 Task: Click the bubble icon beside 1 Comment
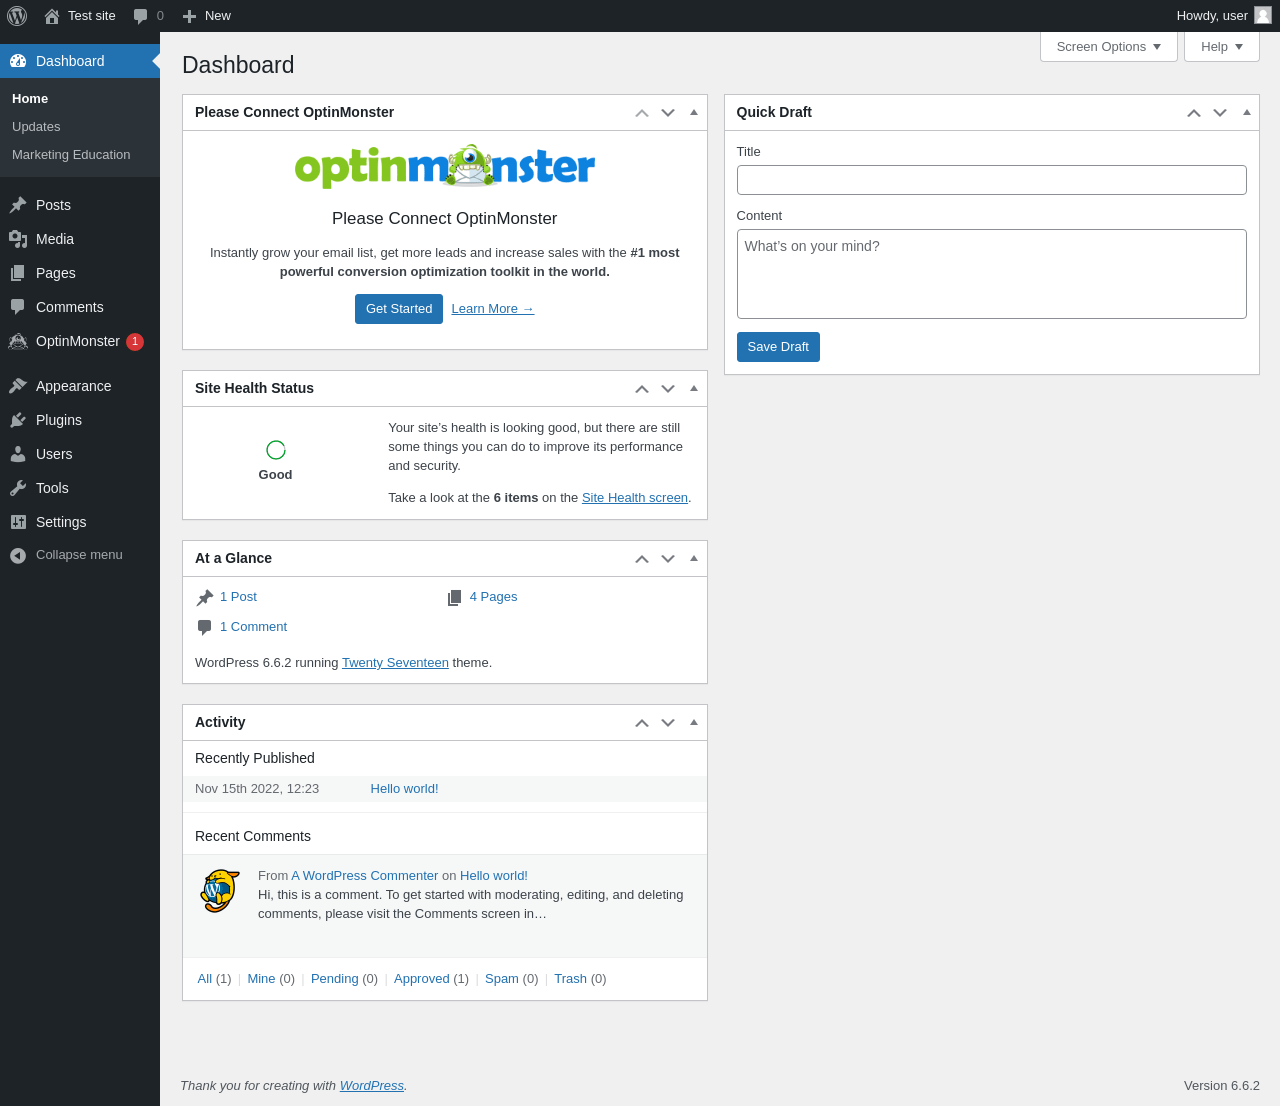click(205, 627)
